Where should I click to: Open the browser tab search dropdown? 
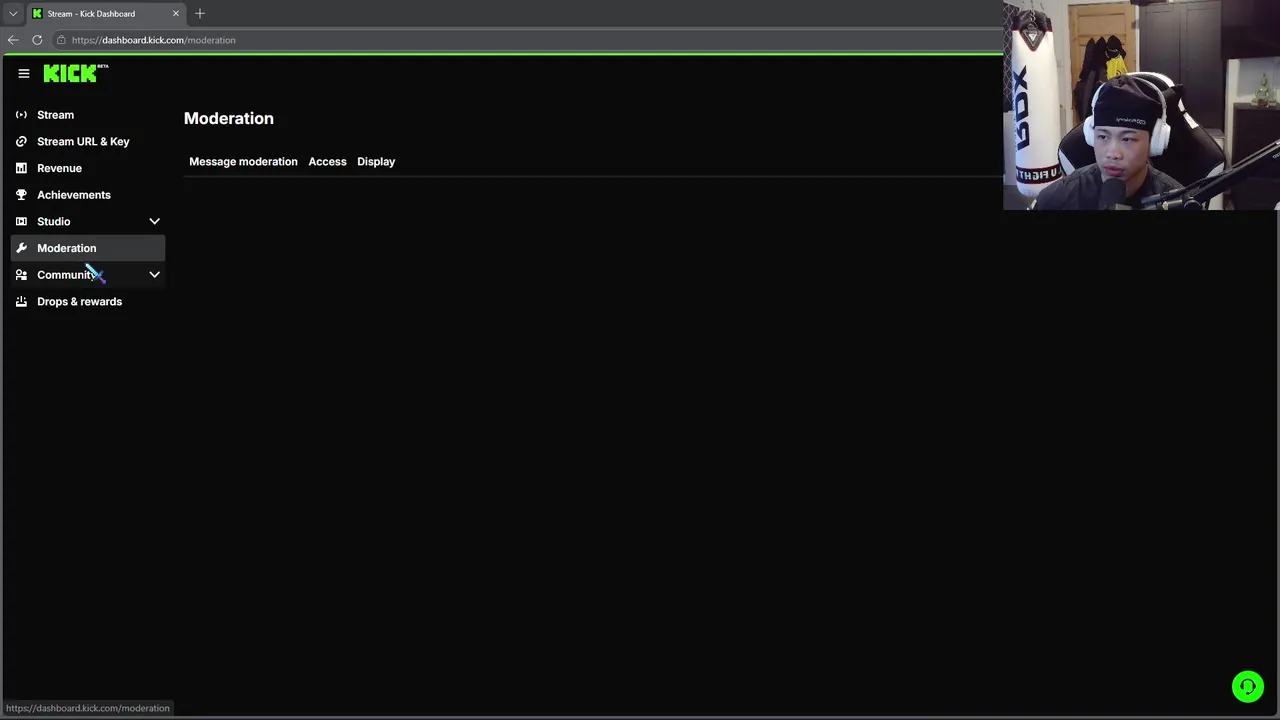(x=13, y=13)
